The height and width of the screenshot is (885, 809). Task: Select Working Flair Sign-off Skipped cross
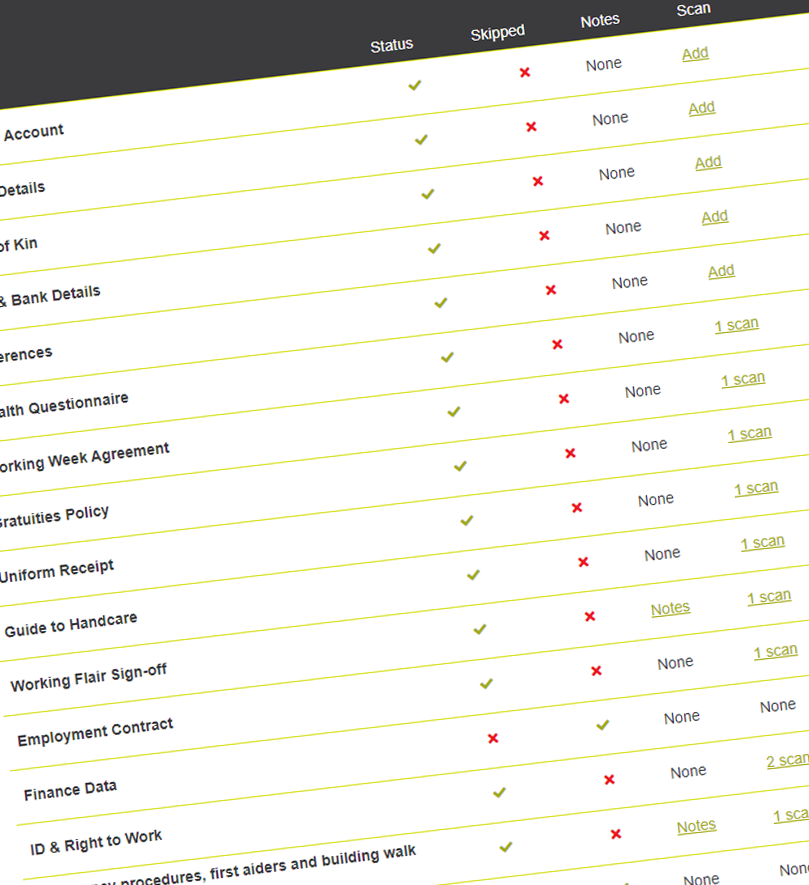coord(590,616)
